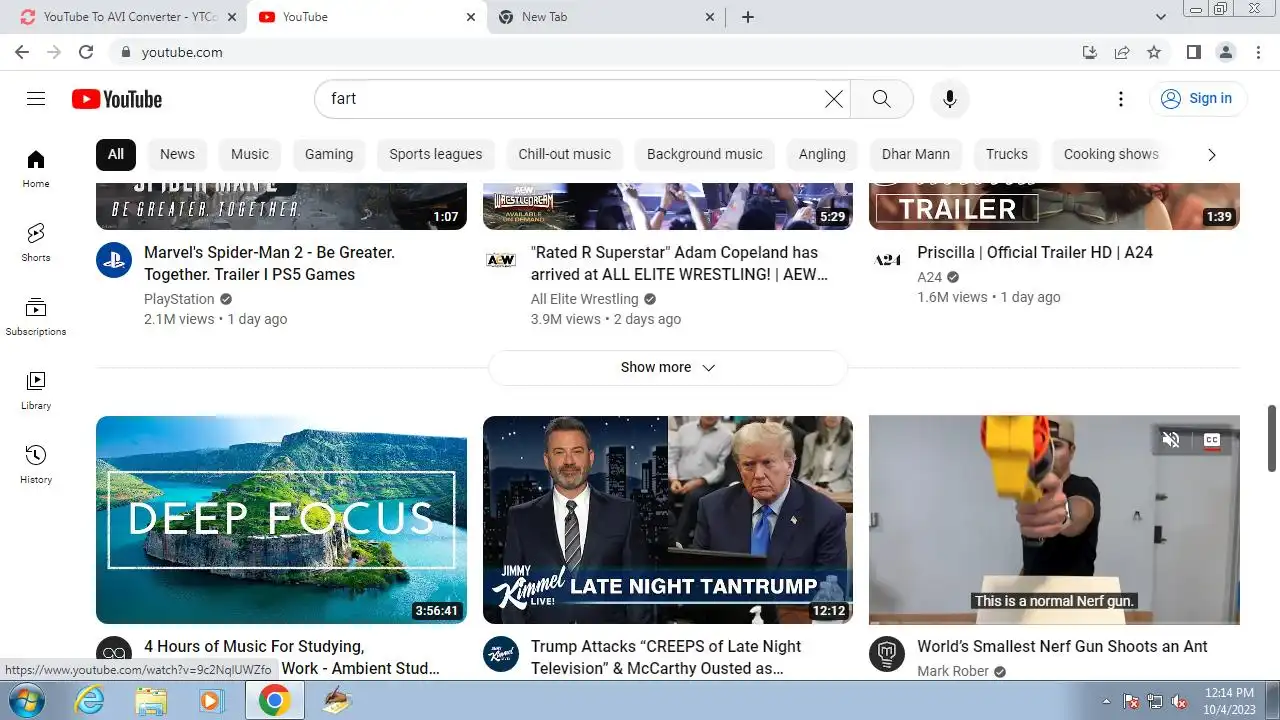Select the All filter chip
1280x720 pixels.
pos(116,154)
